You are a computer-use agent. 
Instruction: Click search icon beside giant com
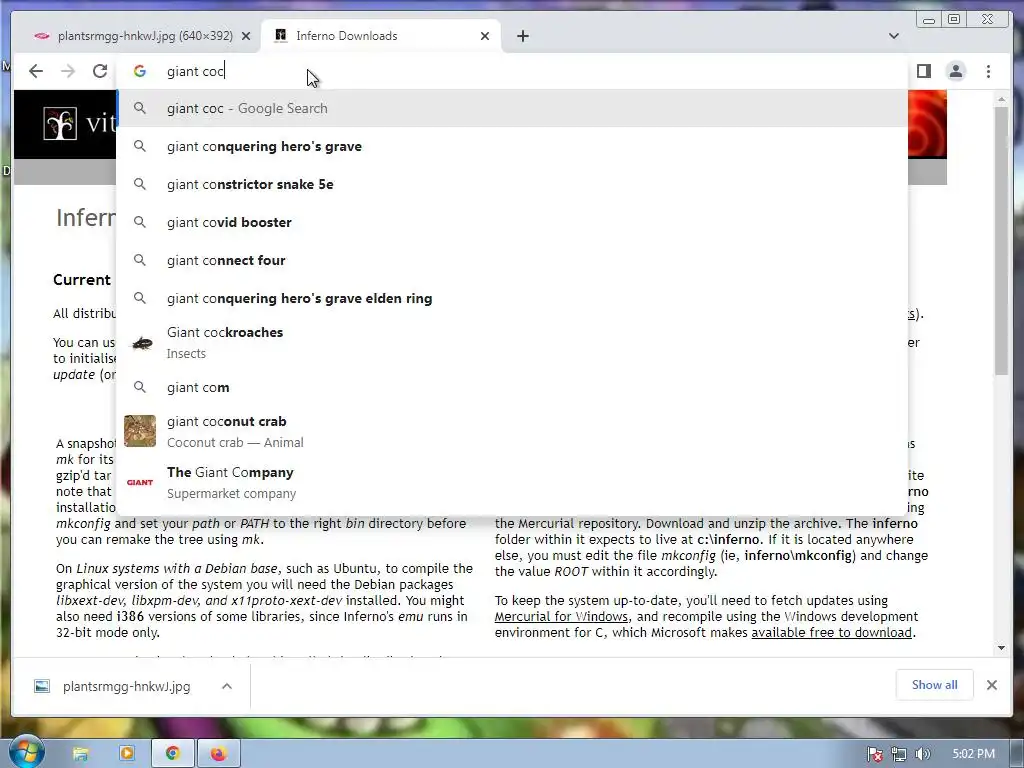click(x=140, y=387)
